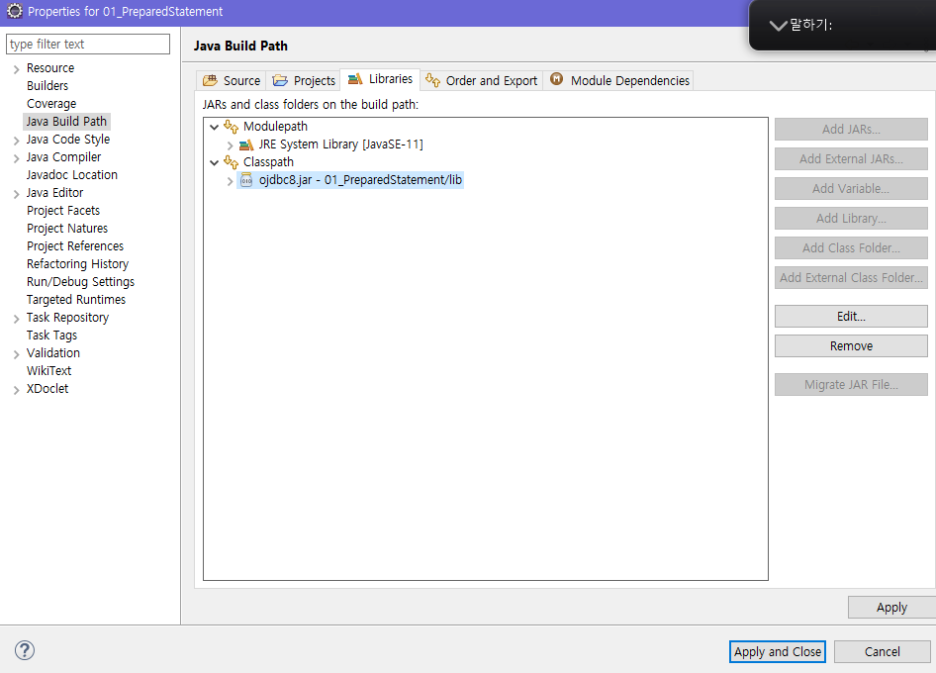Open the Validation page
Image resolution: width=936 pixels, height=673 pixels.
(53, 354)
